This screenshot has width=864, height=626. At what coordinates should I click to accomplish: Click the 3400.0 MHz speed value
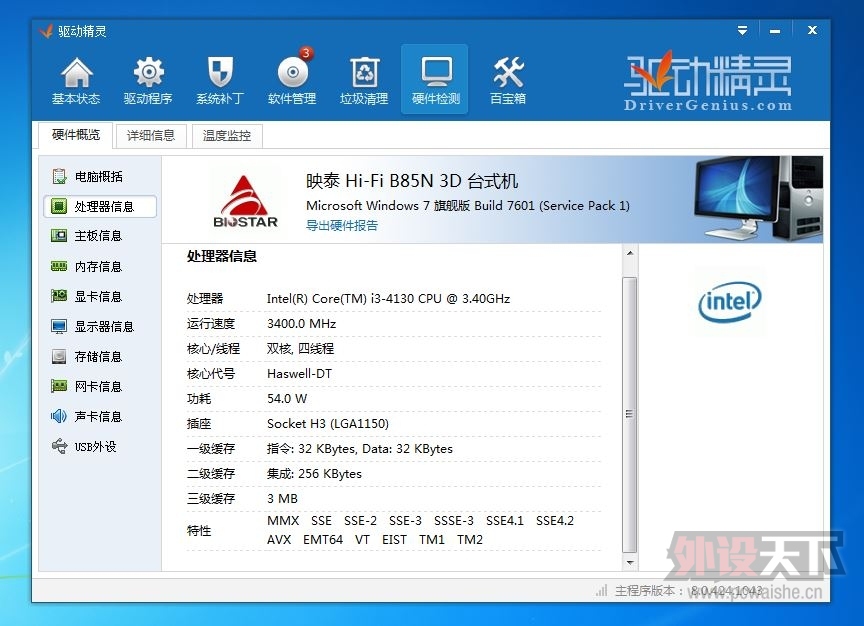click(301, 323)
